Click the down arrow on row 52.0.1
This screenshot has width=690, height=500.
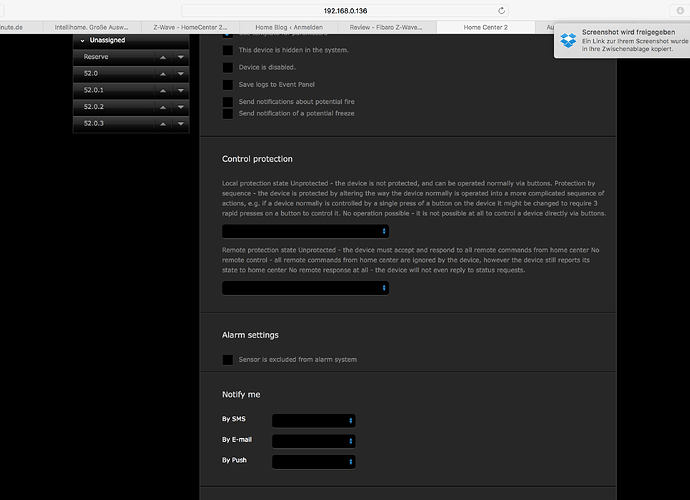tap(180, 91)
